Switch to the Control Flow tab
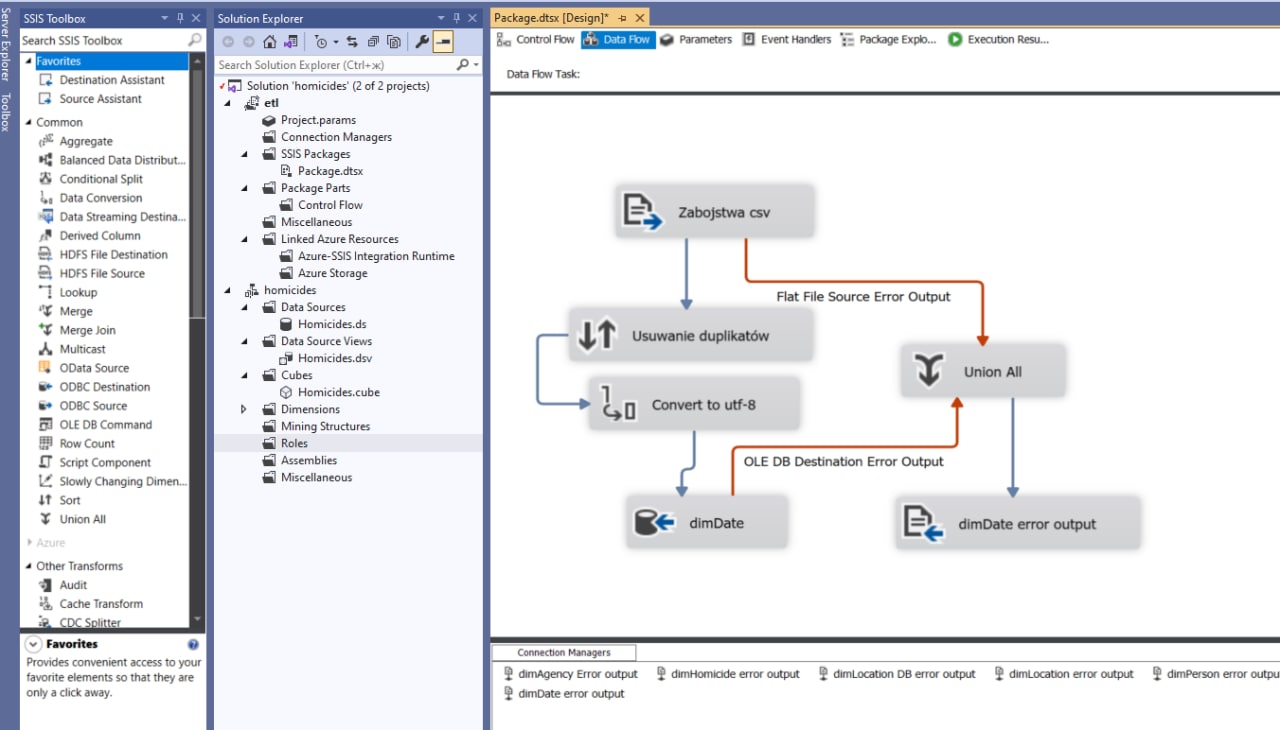 pyautogui.click(x=536, y=40)
